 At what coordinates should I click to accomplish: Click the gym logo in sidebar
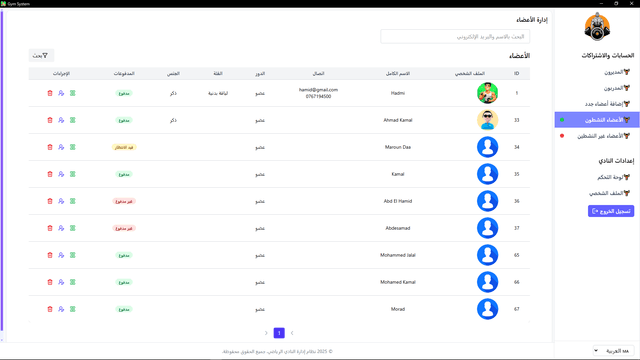[597, 27]
